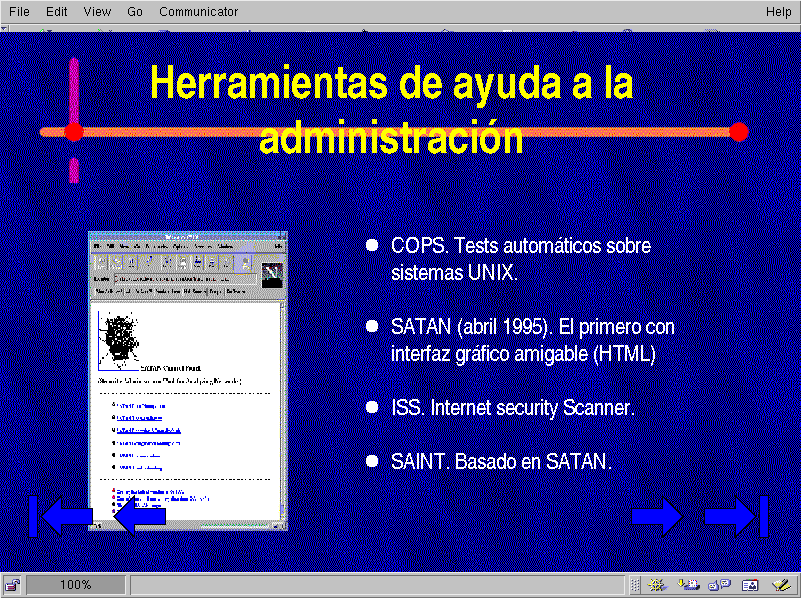Open the View menu
The height and width of the screenshot is (598, 801).
coord(97,12)
